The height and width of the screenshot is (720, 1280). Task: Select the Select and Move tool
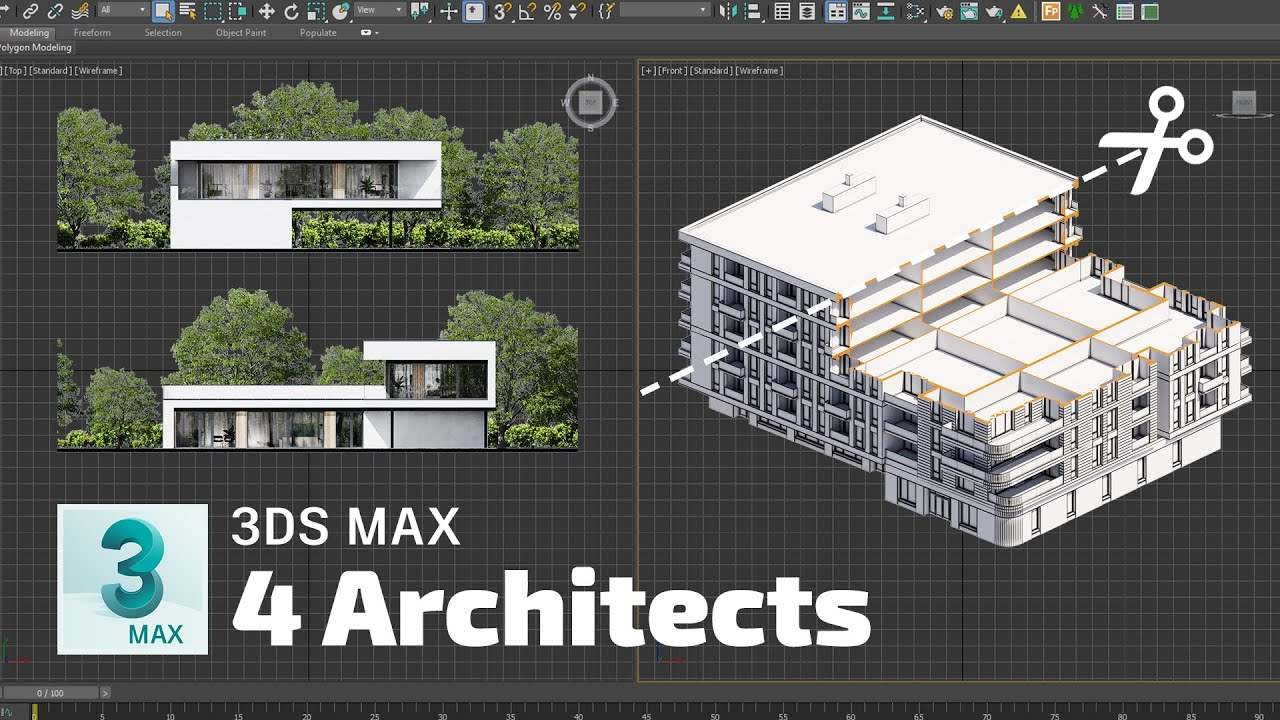click(265, 11)
